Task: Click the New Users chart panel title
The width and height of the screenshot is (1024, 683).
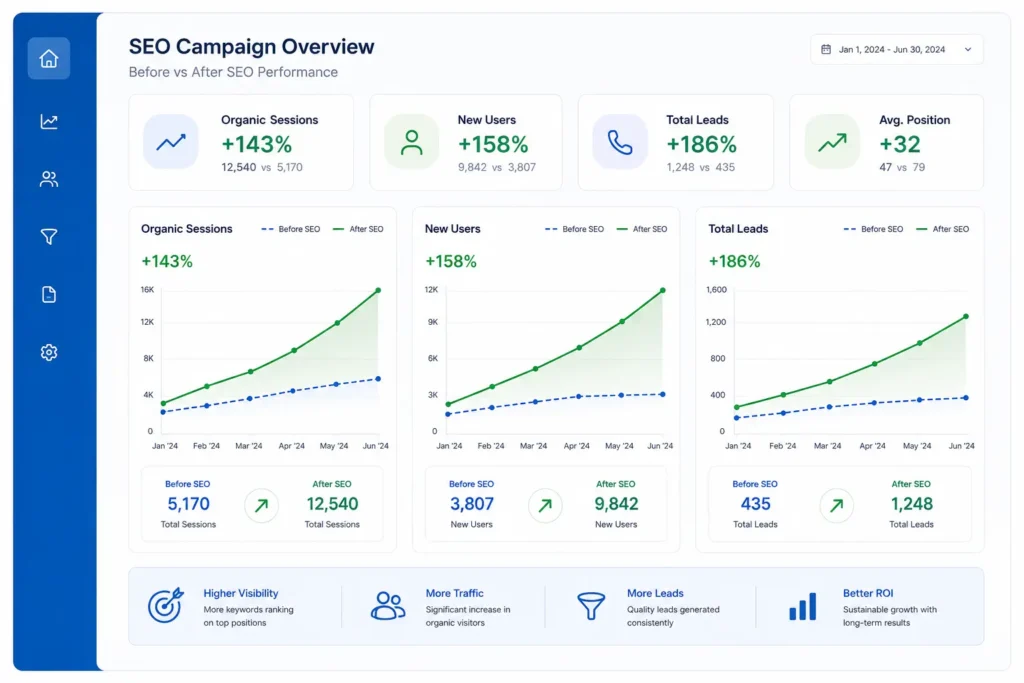Action: pyautogui.click(x=453, y=229)
